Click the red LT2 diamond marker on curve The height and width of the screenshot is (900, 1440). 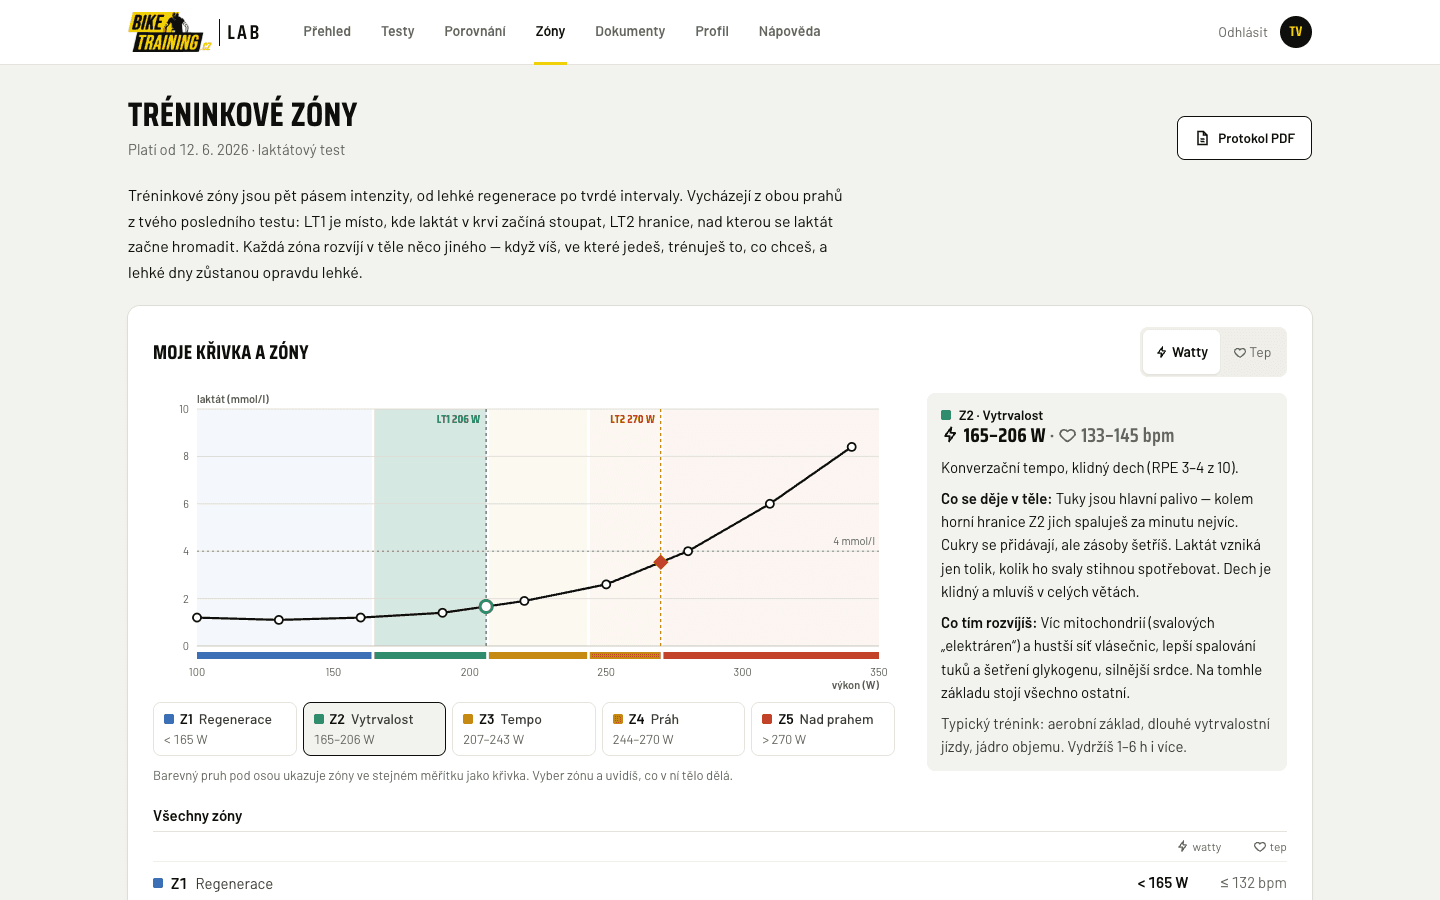pos(660,562)
